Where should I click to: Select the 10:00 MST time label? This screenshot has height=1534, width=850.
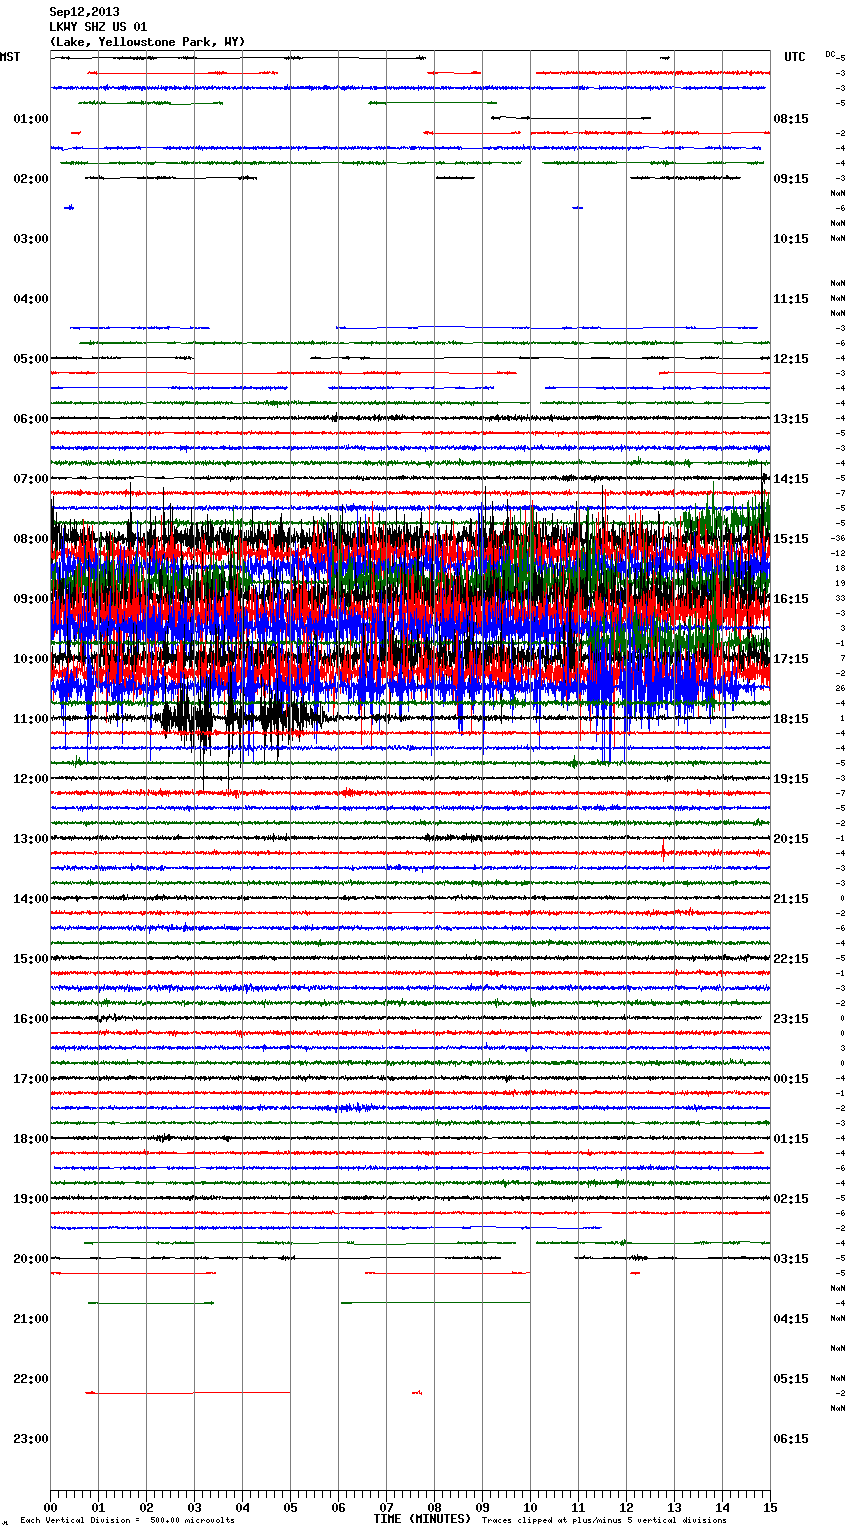[31, 659]
